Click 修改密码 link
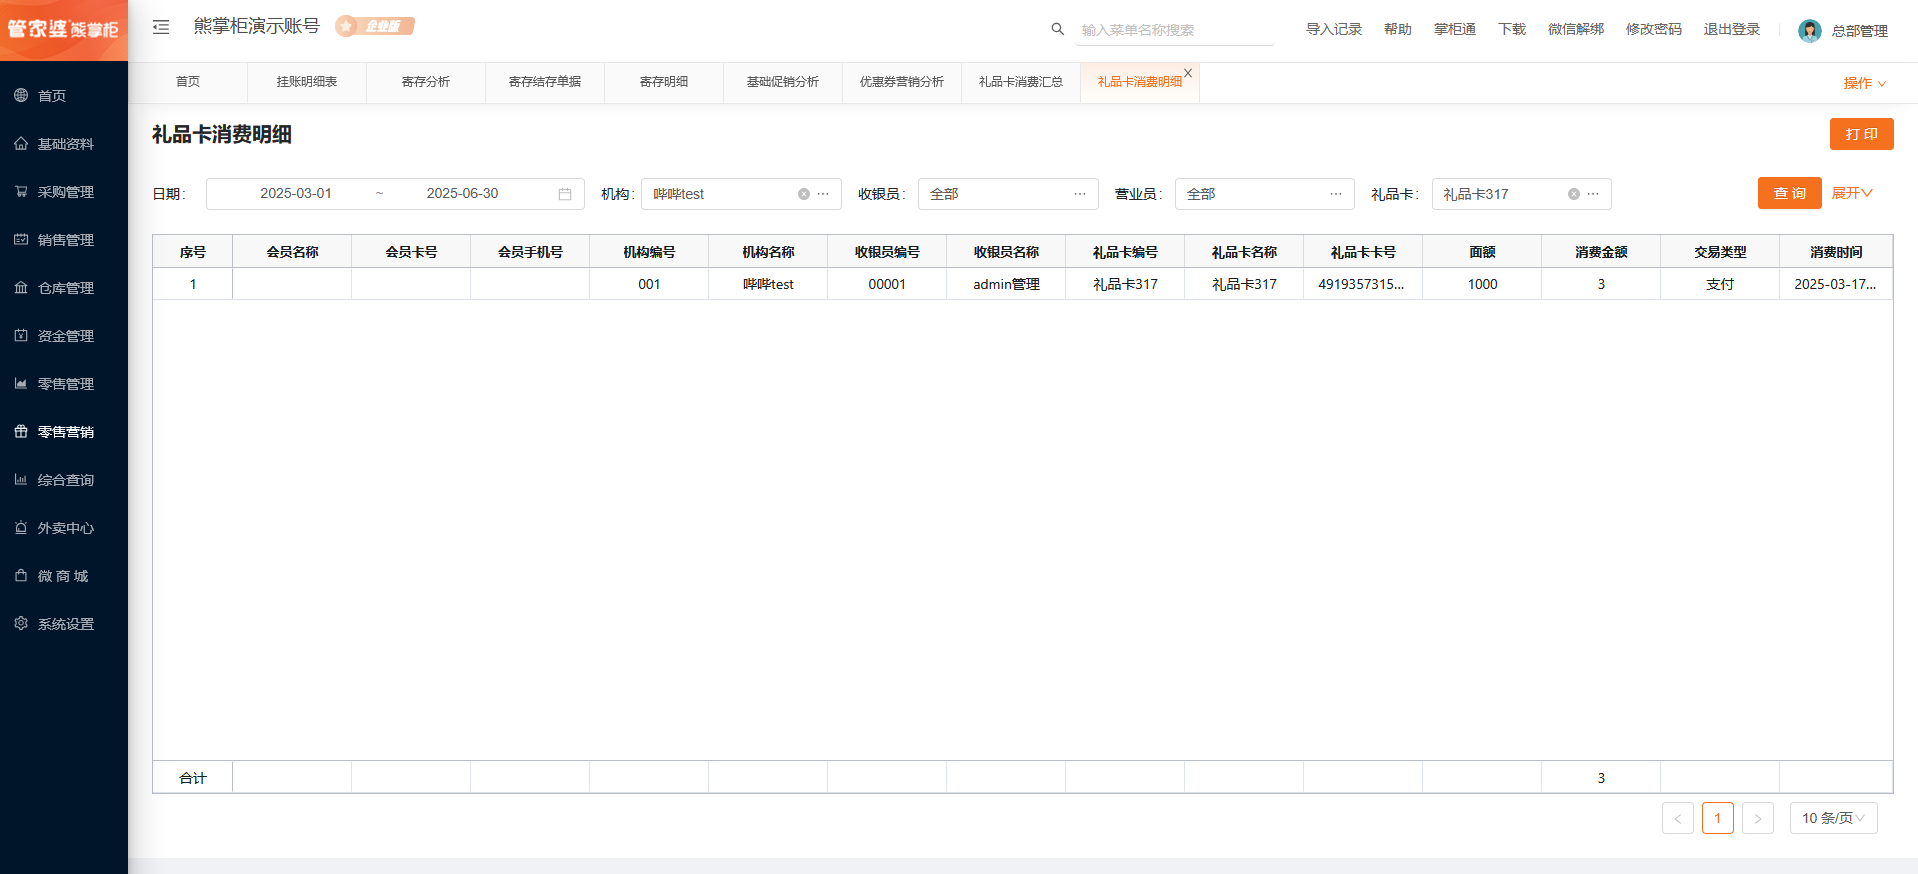This screenshot has width=1918, height=874. point(1654,29)
